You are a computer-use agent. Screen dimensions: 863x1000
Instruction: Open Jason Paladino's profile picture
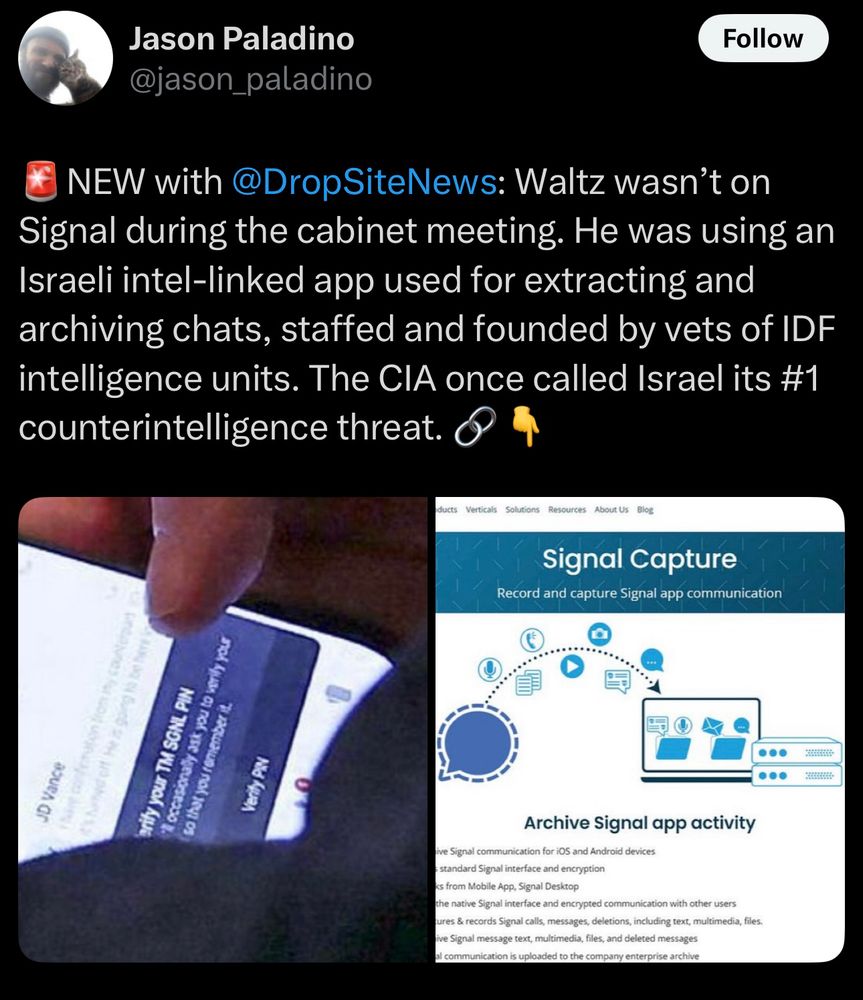66,58
